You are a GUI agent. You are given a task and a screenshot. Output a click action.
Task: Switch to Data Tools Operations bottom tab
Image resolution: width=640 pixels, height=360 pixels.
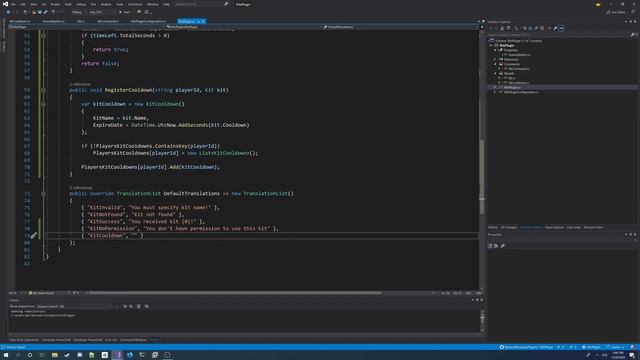[x=24, y=340]
